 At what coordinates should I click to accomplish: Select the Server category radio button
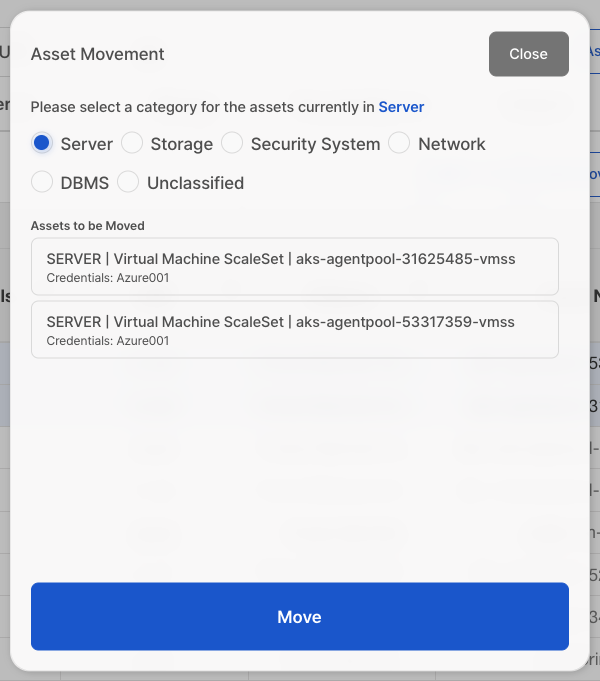pyautogui.click(x=42, y=143)
